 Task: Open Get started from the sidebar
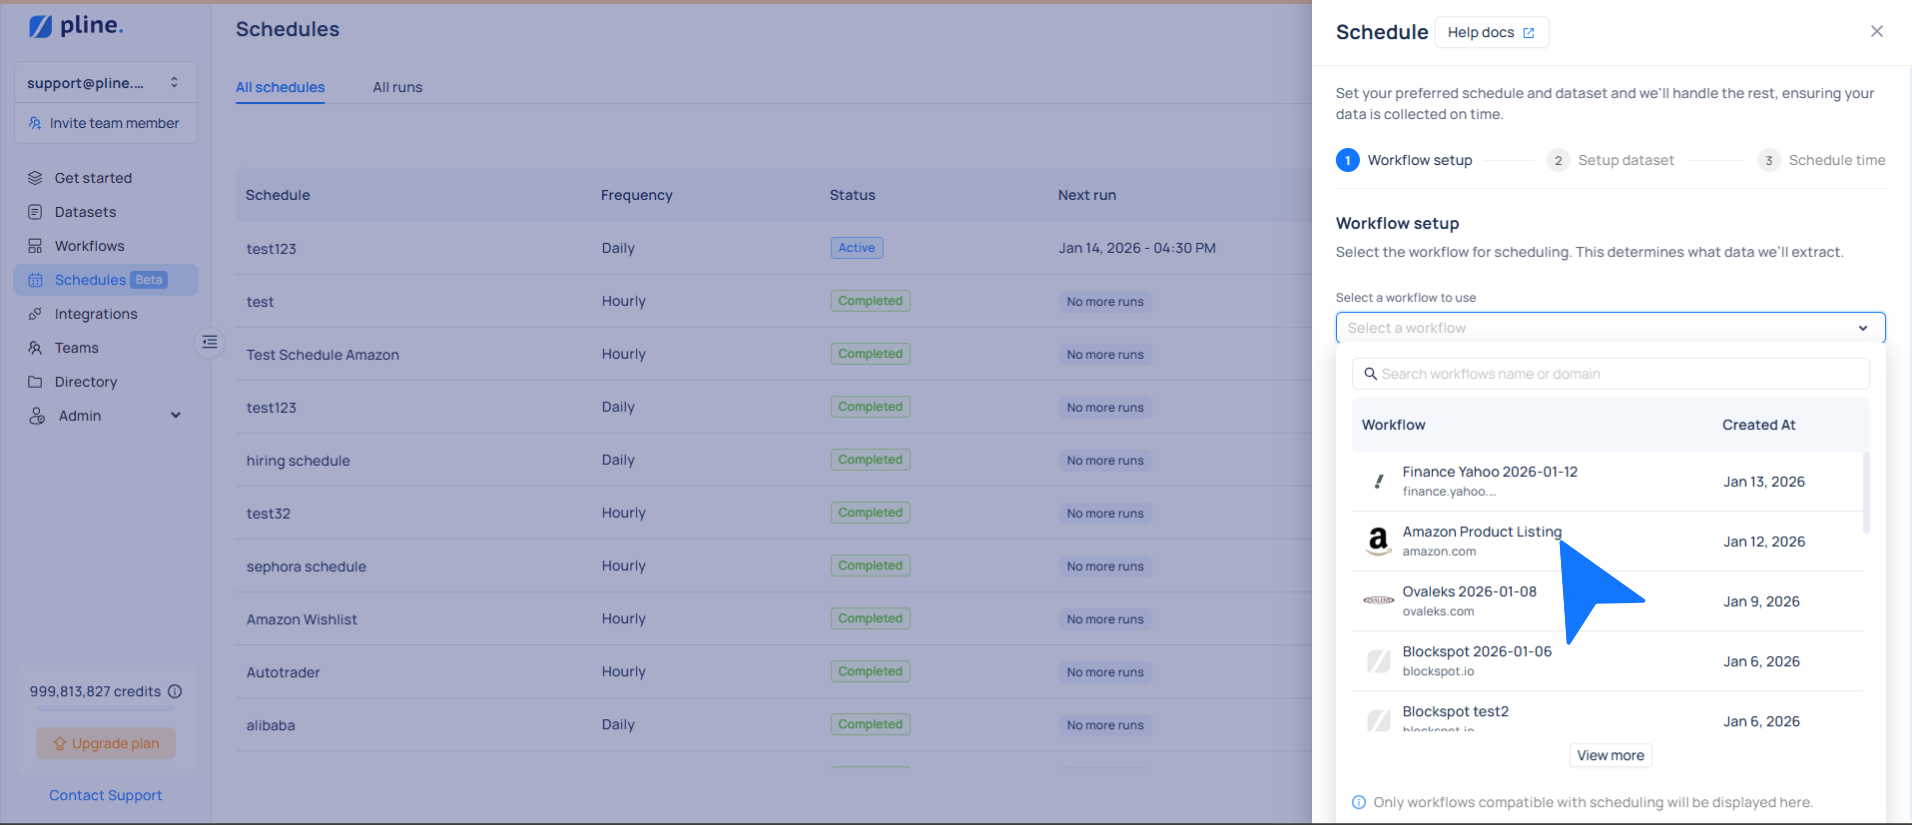click(93, 178)
